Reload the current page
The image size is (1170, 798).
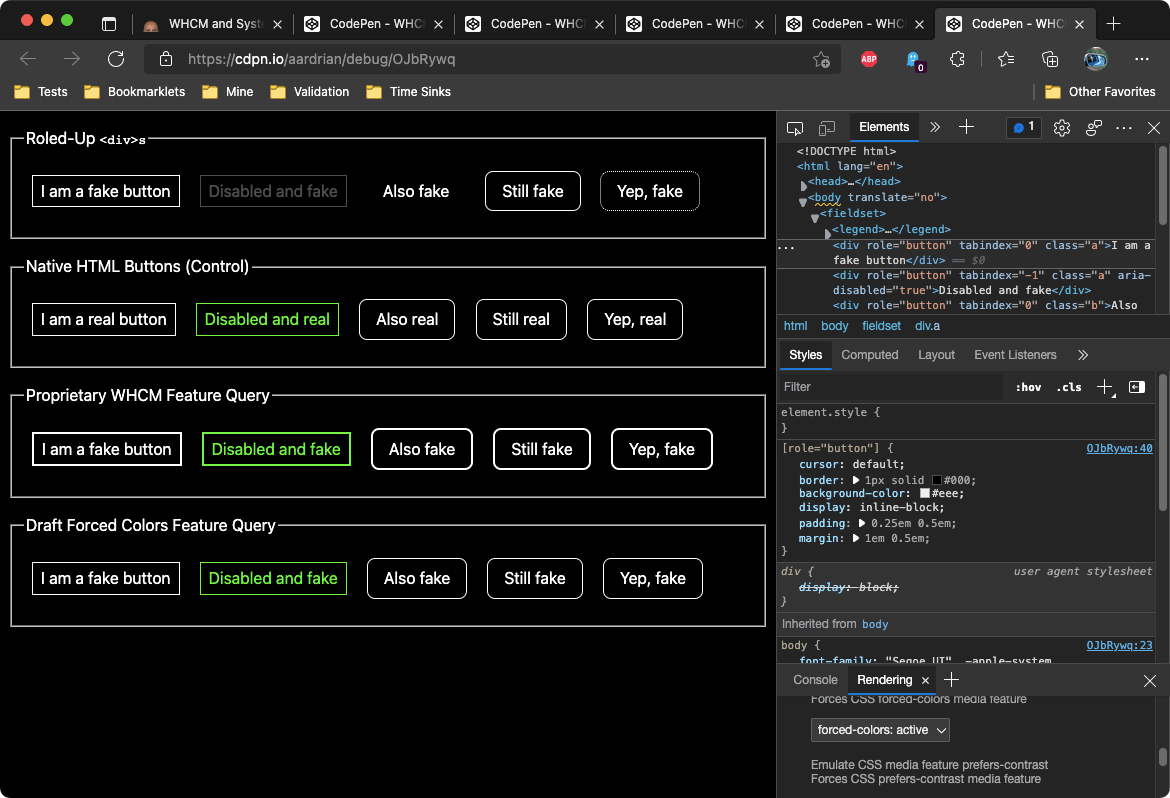click(x=116, y=59)
